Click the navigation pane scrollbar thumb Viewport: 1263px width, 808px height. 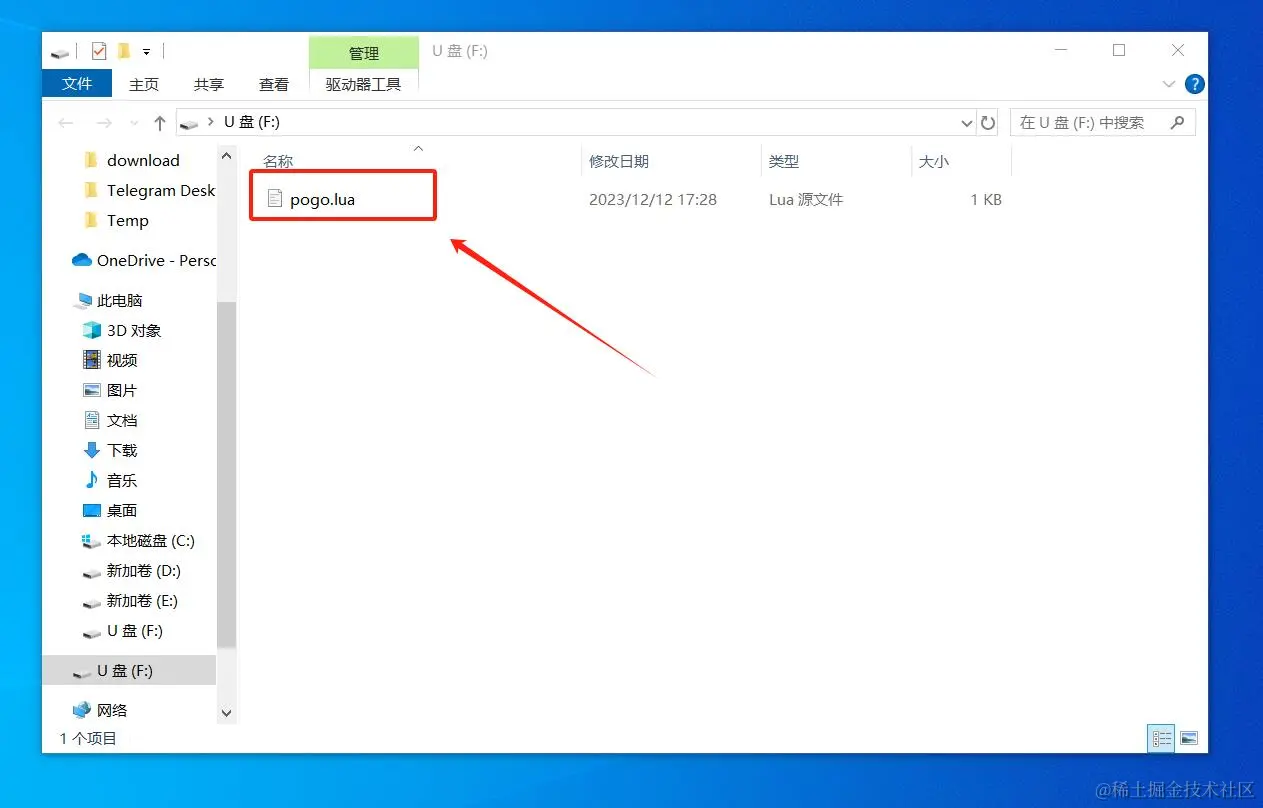tap(226, 474)
